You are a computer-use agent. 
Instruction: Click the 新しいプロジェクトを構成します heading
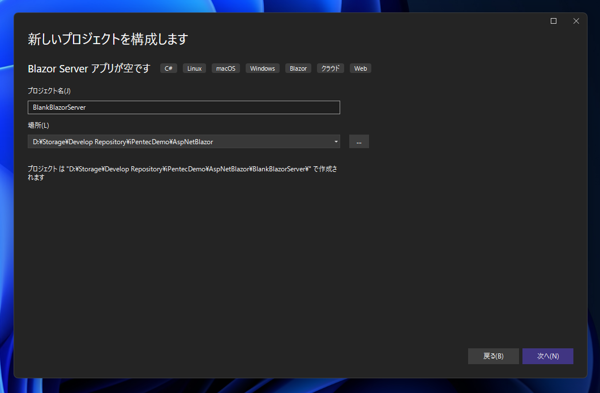click(108, 39)
